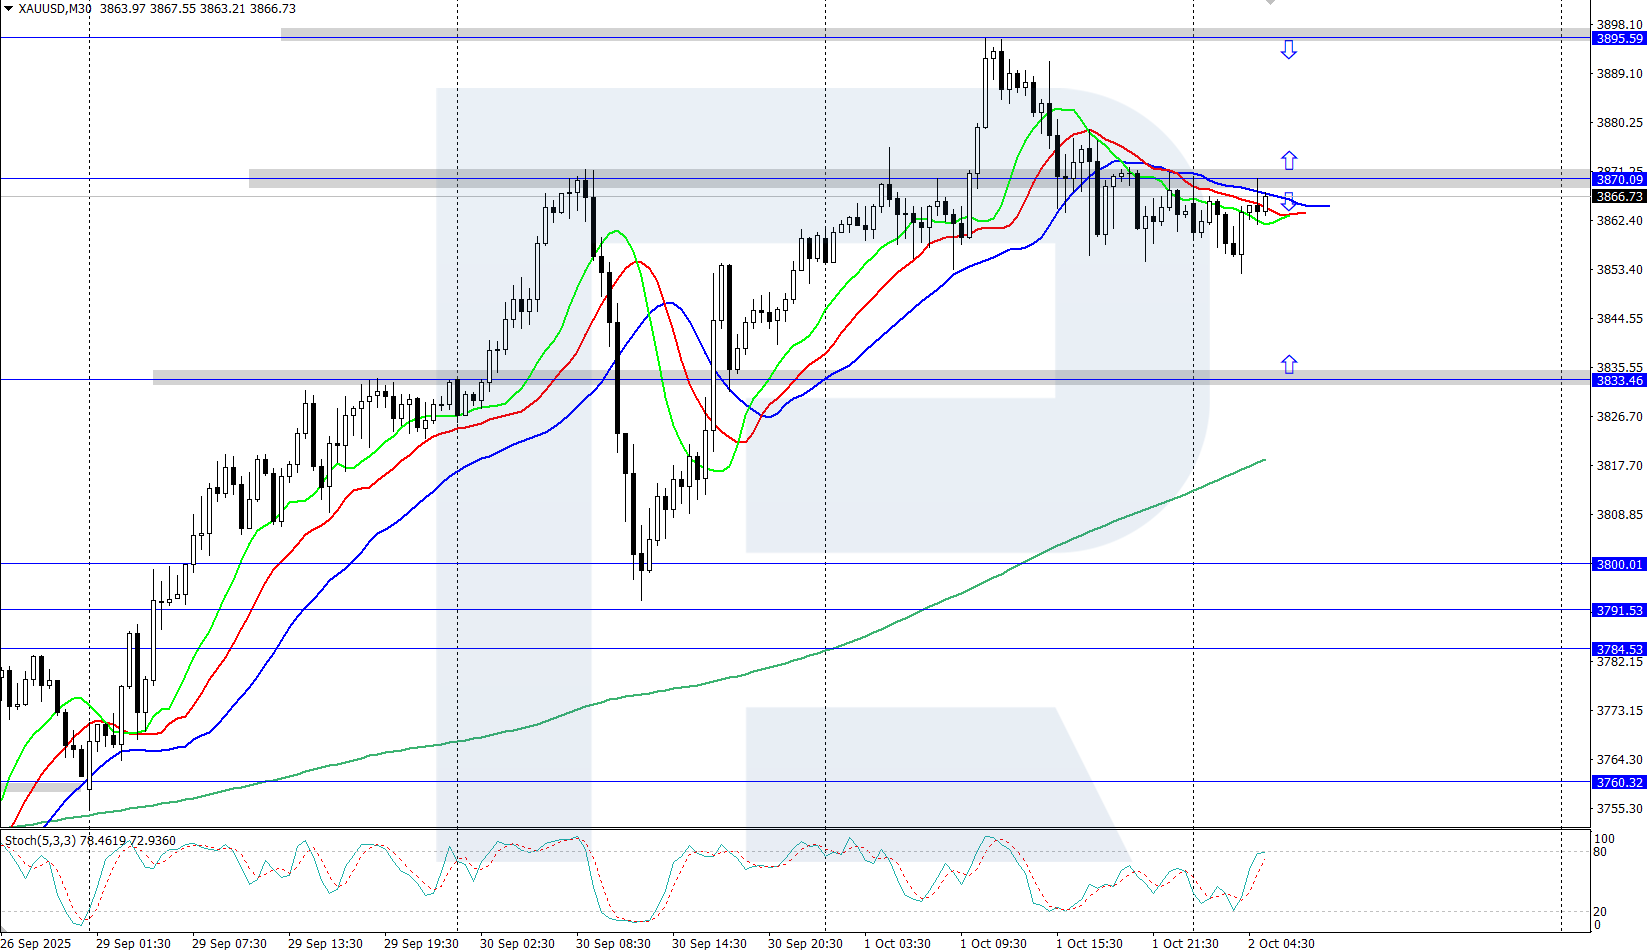The height and width of the screenshot is (952, 1647).
Task: Click the 2 Oct 04:30 time label
Action: tap(1281, 943)
